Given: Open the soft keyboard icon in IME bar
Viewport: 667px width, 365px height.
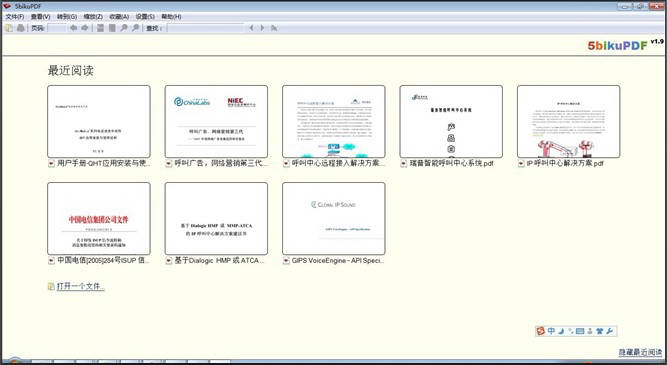Looking at the screenshot, I should click(580, 331).
